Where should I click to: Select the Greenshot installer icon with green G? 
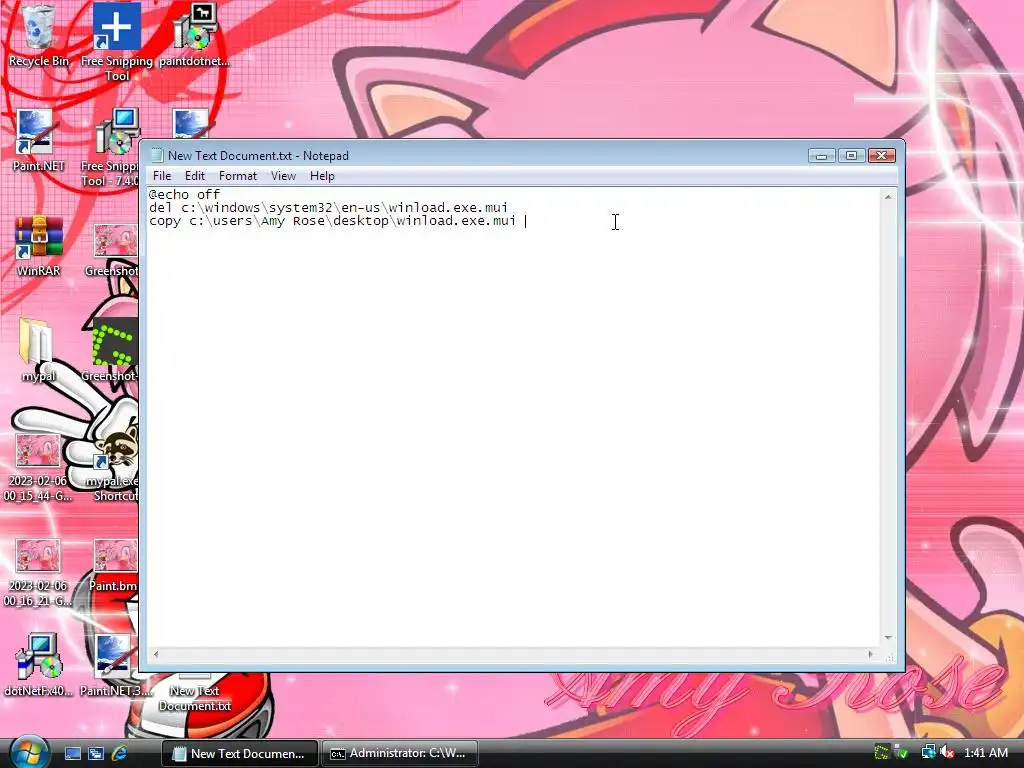(111, 350)
